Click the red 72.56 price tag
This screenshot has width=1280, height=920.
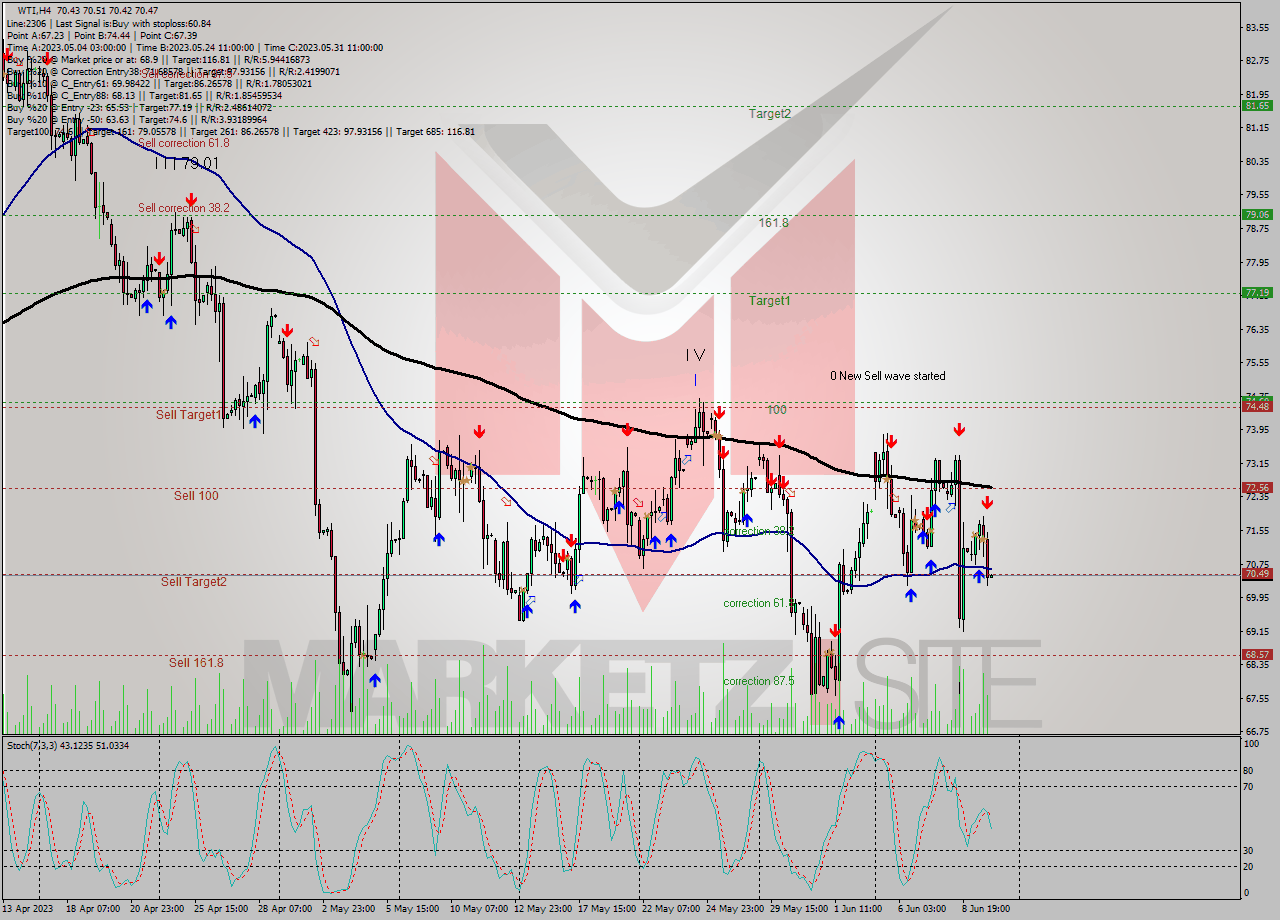pos(1257,488)
